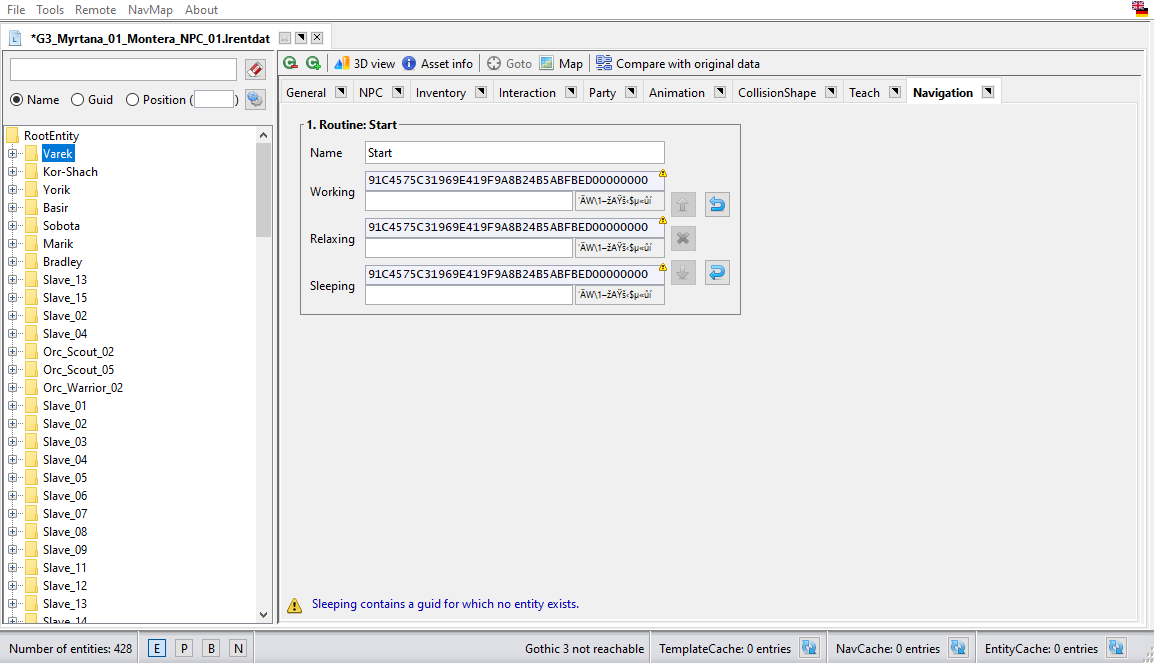The width and height of the screenshot is (1154, 663).
Task: Expand the Bradley tree node
Action: pyautogui.click(x=14, y=262)
